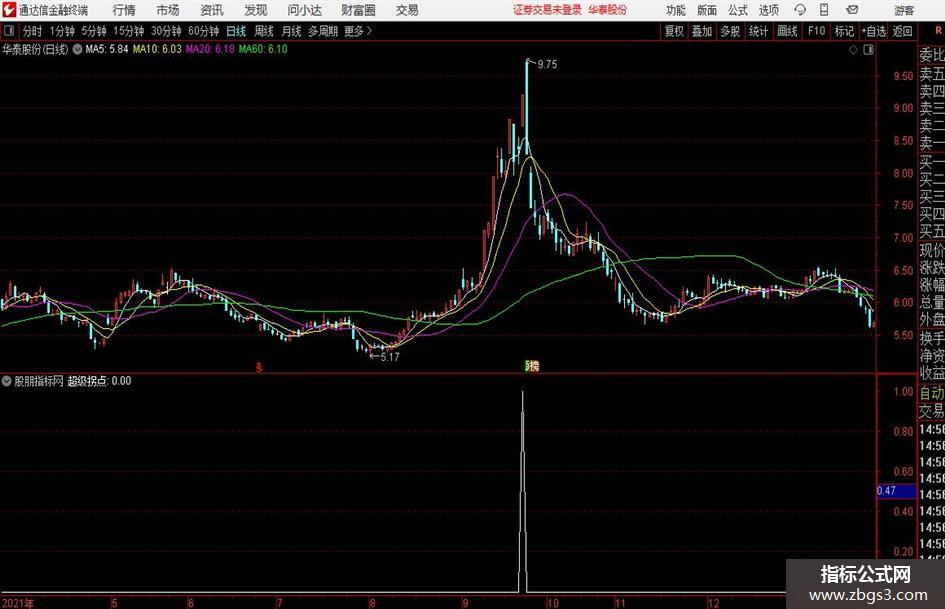The height and width of the screenshot is (609, 945).
Task: Click the 股朋指标网 indicator name
Action: (x=39, y=381)
